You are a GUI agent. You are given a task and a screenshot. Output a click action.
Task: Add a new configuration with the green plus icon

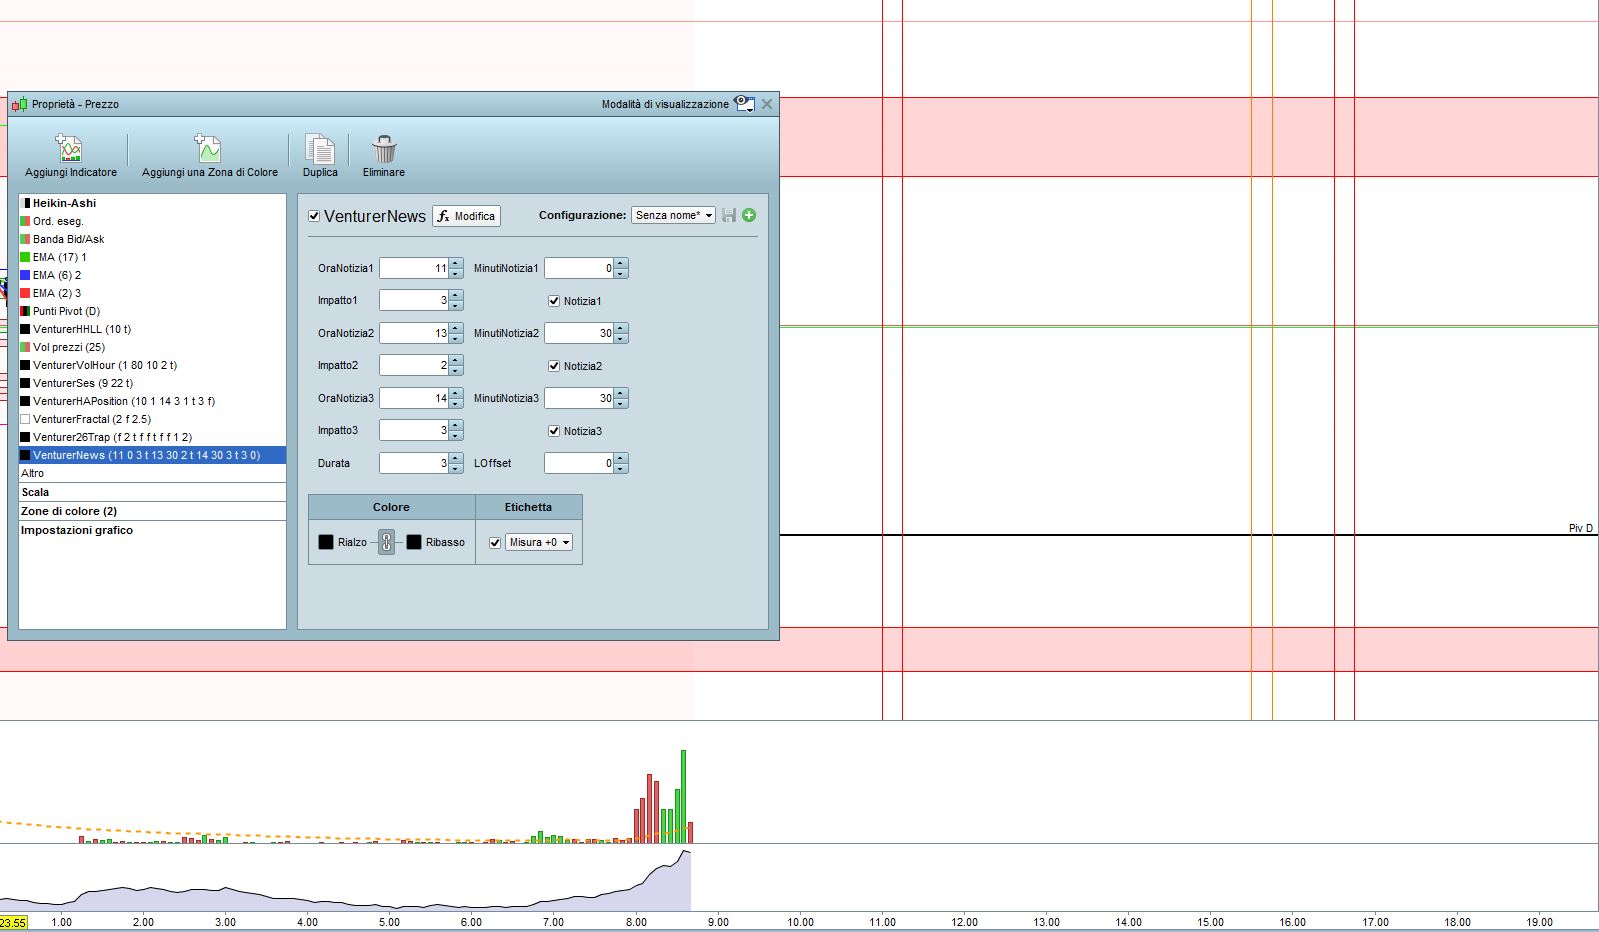point(749,216)
